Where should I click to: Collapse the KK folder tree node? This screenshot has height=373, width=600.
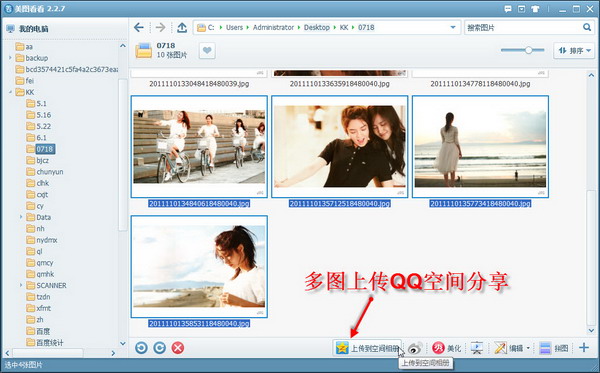pos(10,92)
